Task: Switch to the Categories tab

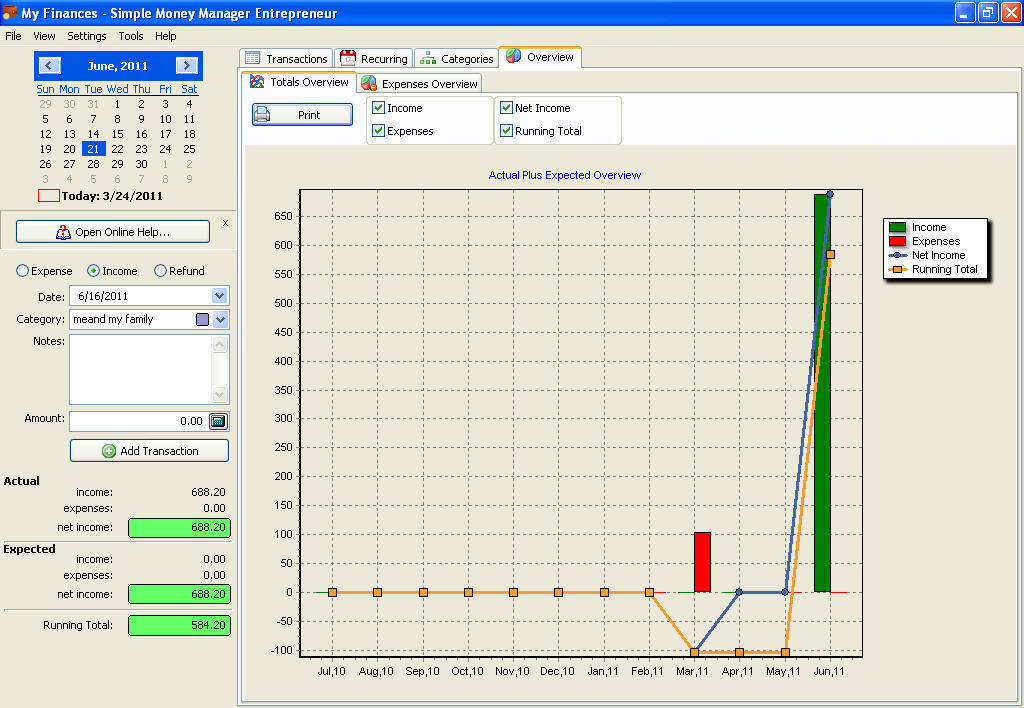Action: (x=456, y=58)
